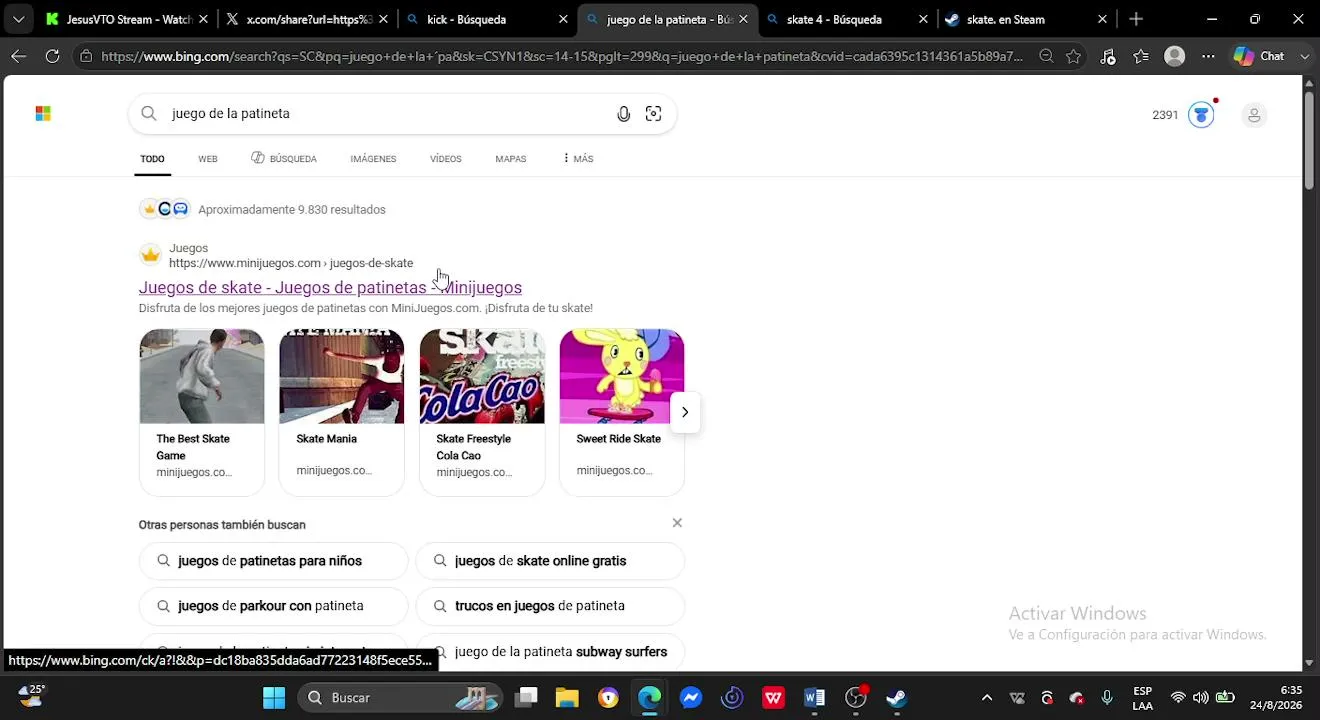
Task: Open The Best Skate Game thumbnail
Action: pos(202,376)
